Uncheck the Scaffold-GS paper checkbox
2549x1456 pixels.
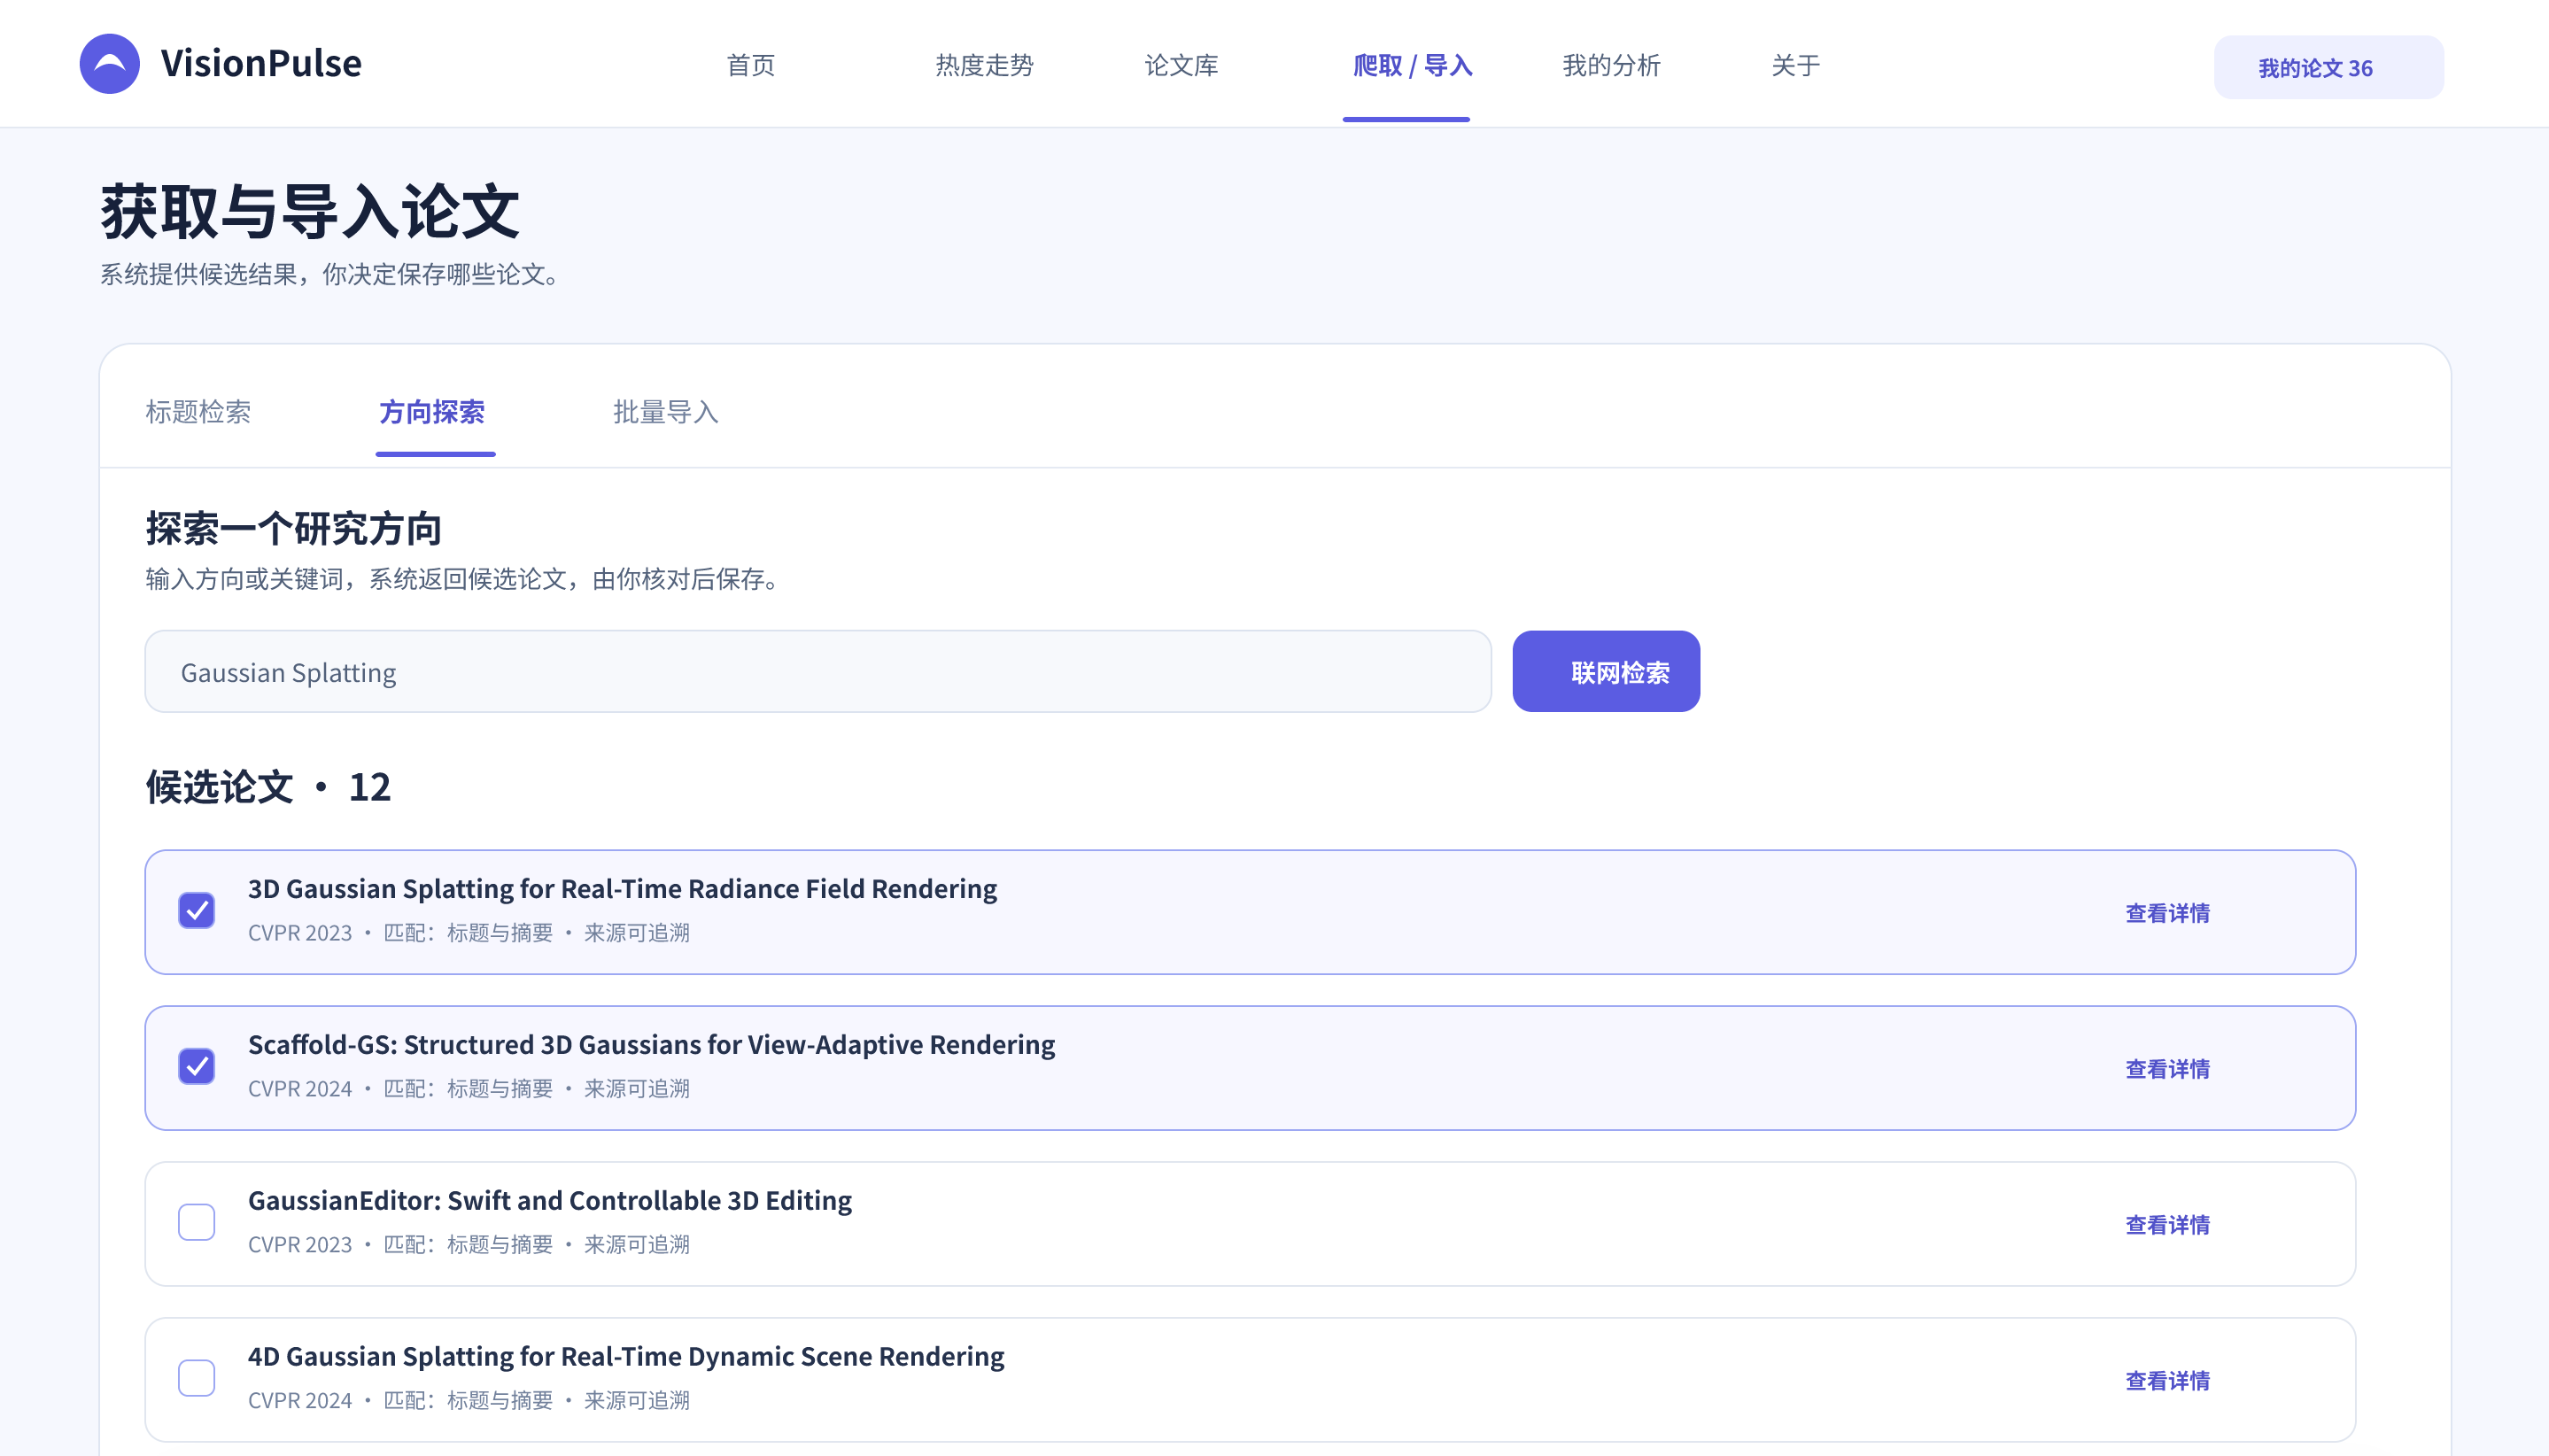pyautogui.click(x=196, y=1067)
